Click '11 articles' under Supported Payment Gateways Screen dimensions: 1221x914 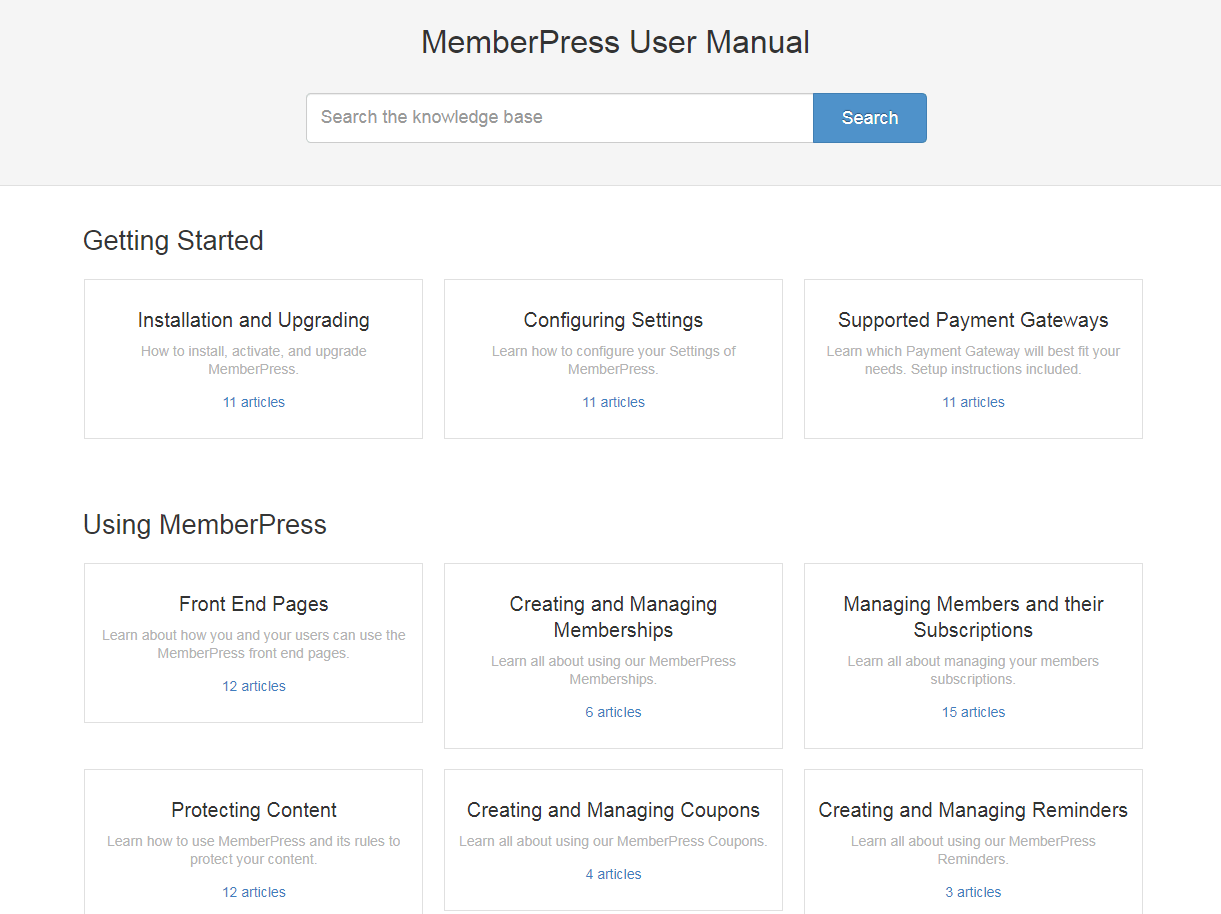click(973, 403)
